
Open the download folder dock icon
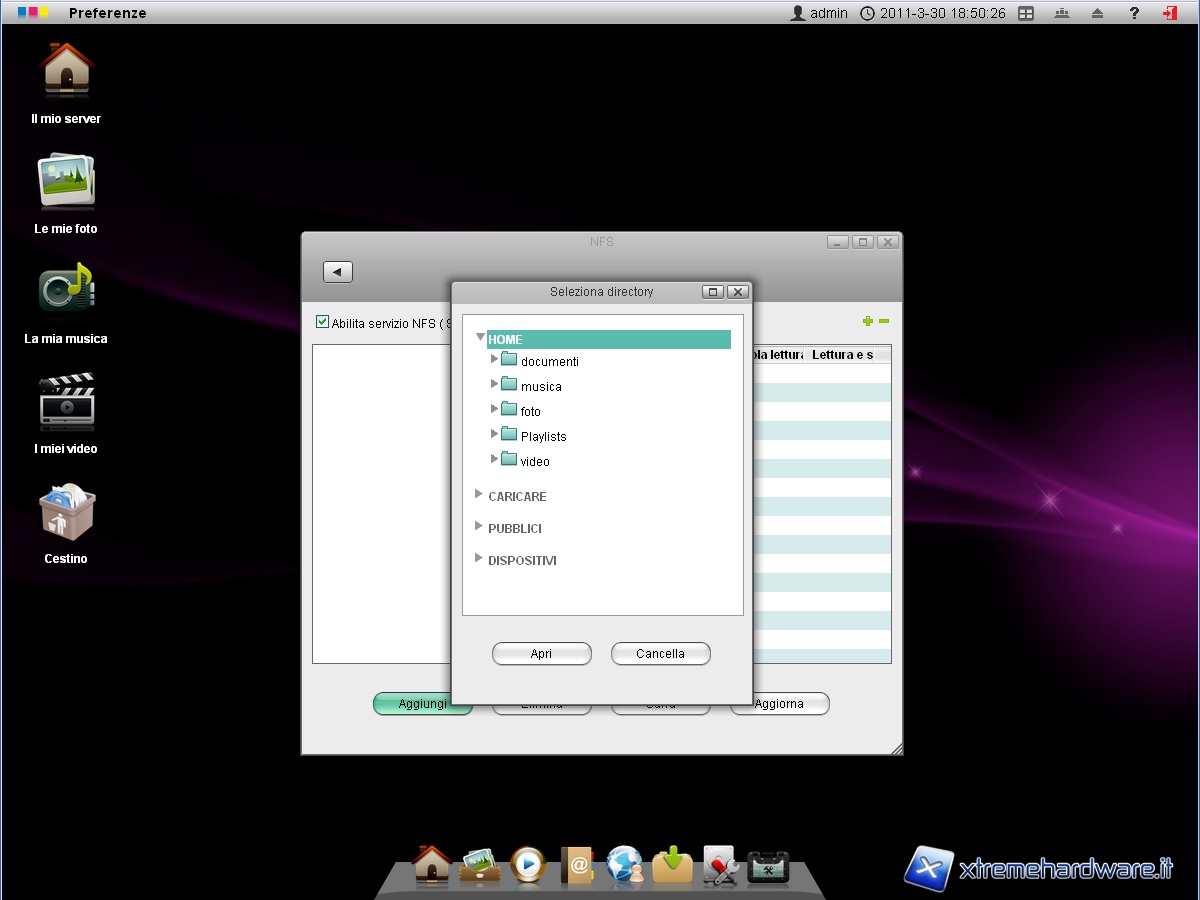(672, 865)
